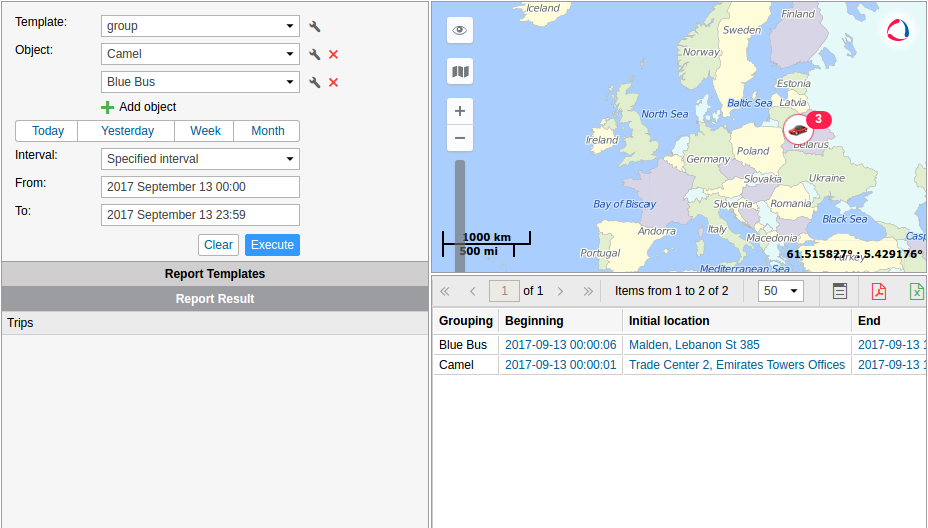Click the From date input field

[x=200, y=187]
